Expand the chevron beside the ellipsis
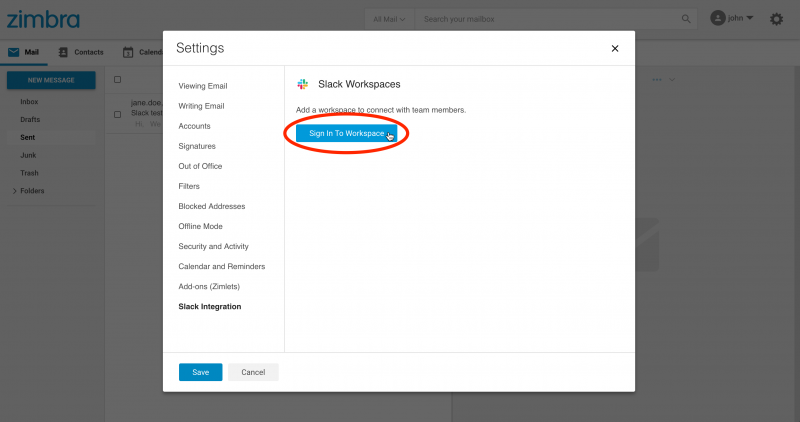Viewport: 800px width, 422px height. click(x=672, y=80)
